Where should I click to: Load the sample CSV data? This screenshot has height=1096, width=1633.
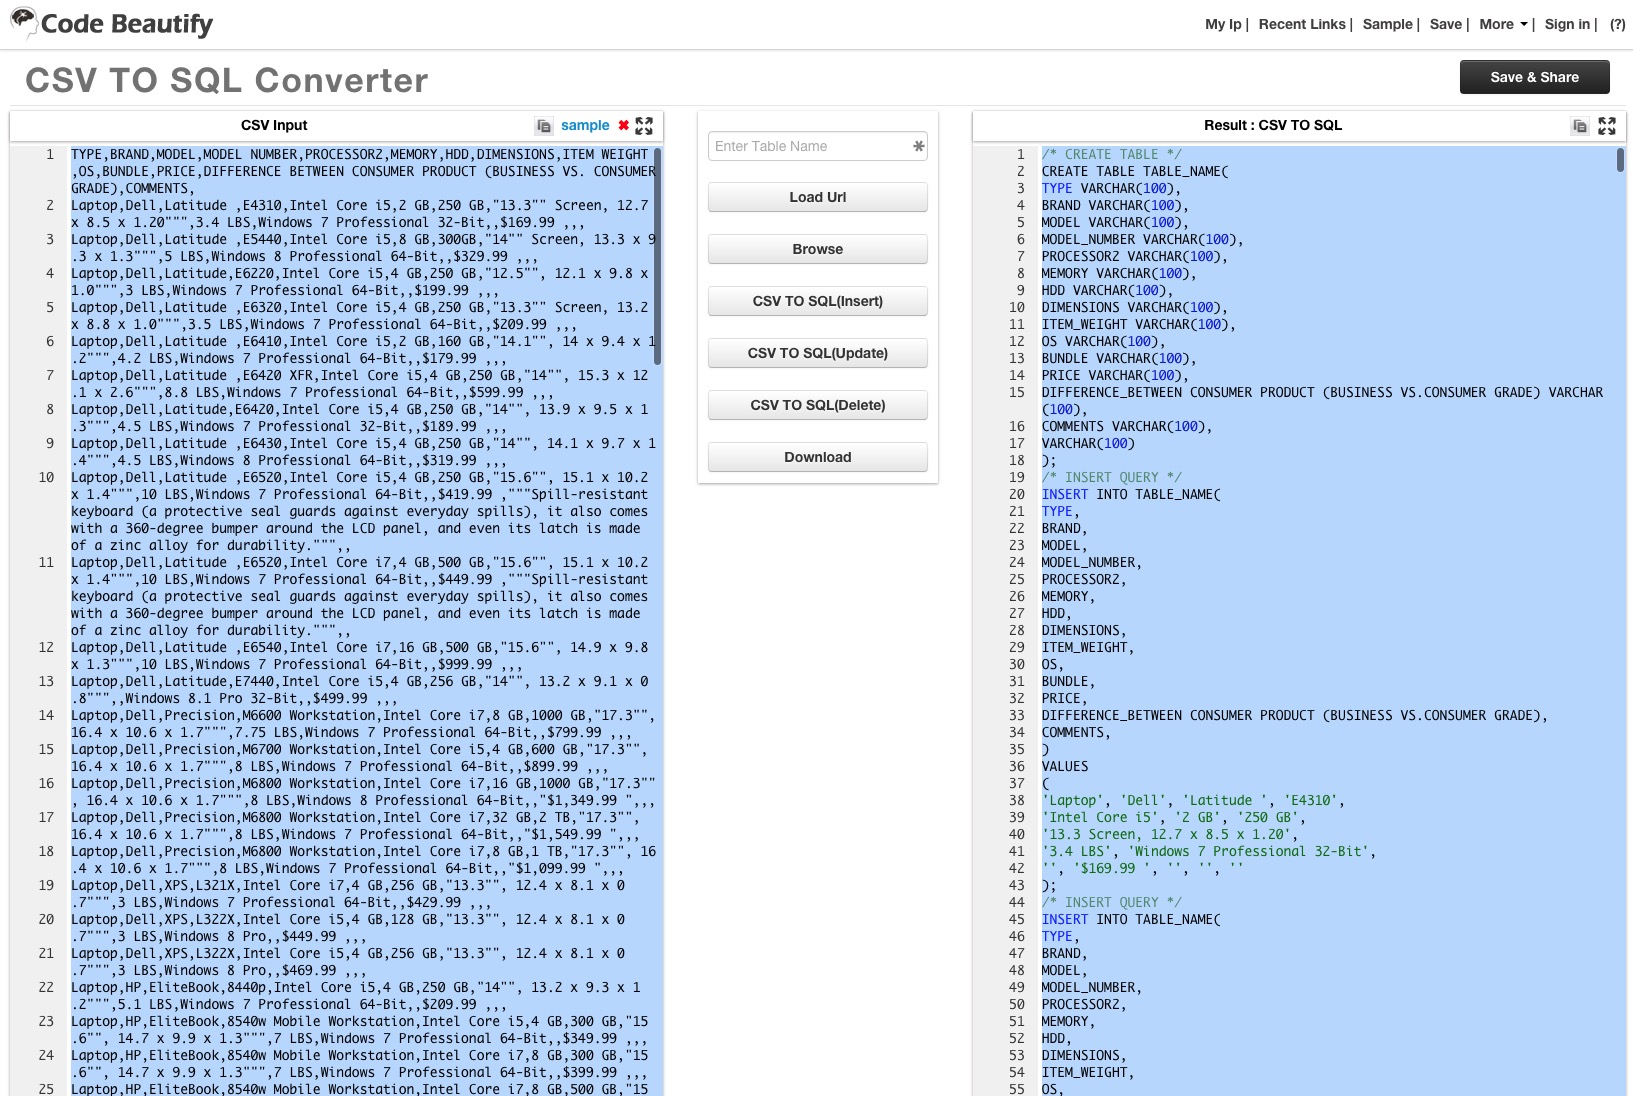[586, 125]
